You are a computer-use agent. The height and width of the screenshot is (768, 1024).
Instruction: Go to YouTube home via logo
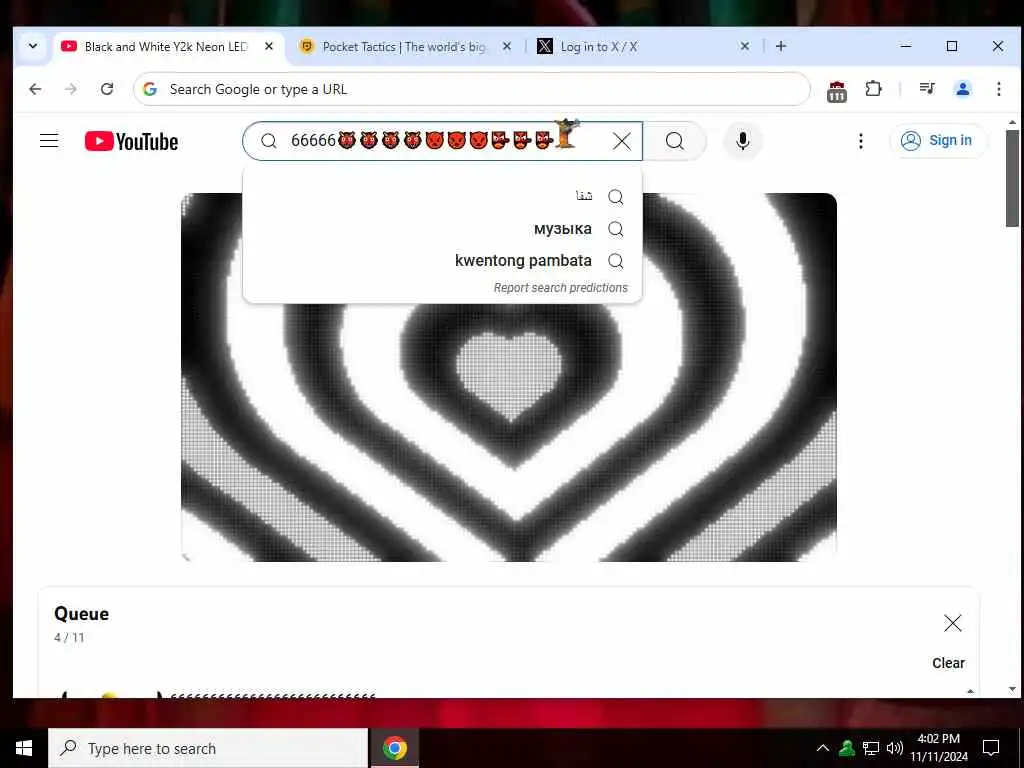[x=131, y=141]
